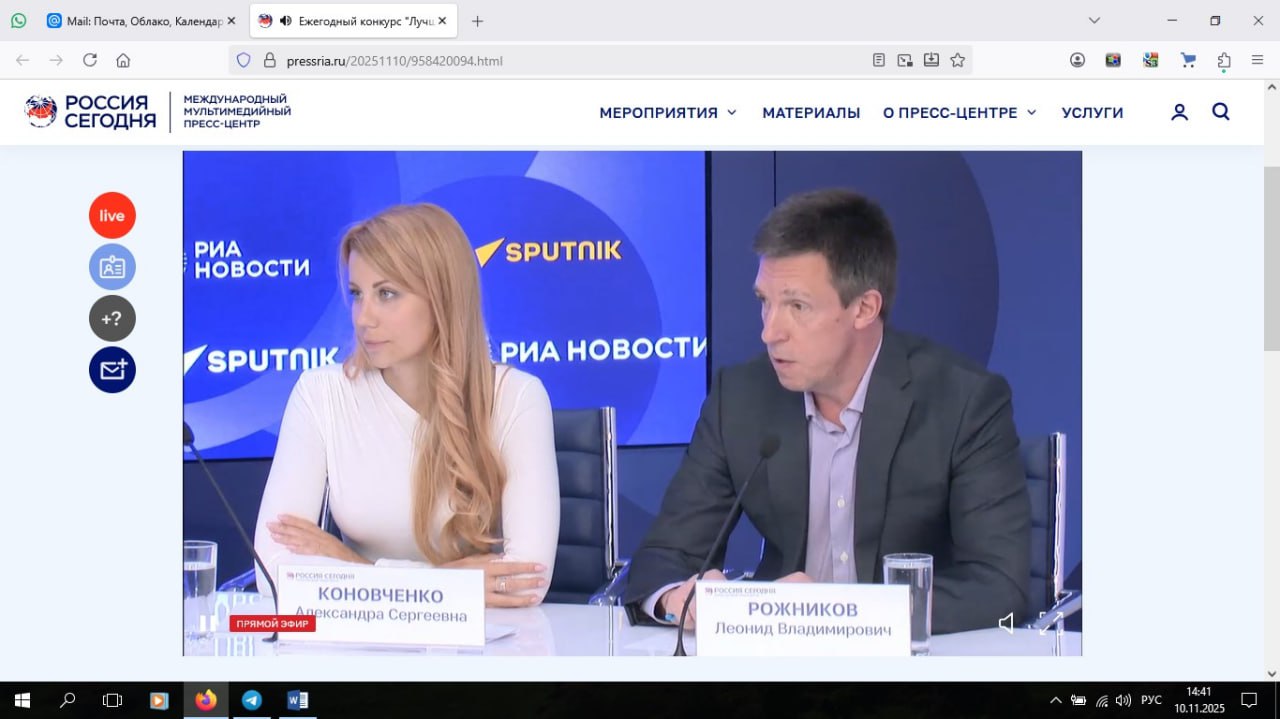The width and height of the screenshot is (1280, 719).
Task: Open the user account icon on site header
Action: pos(1179,112)
